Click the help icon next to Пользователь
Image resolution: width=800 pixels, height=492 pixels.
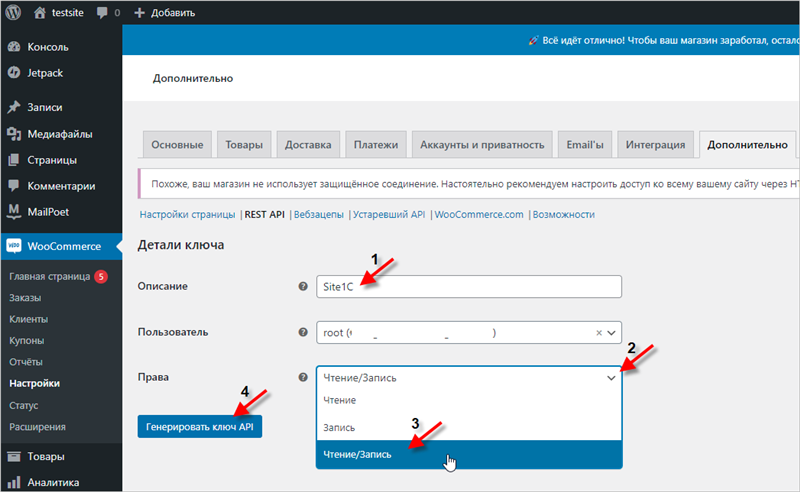pos(303,333)
